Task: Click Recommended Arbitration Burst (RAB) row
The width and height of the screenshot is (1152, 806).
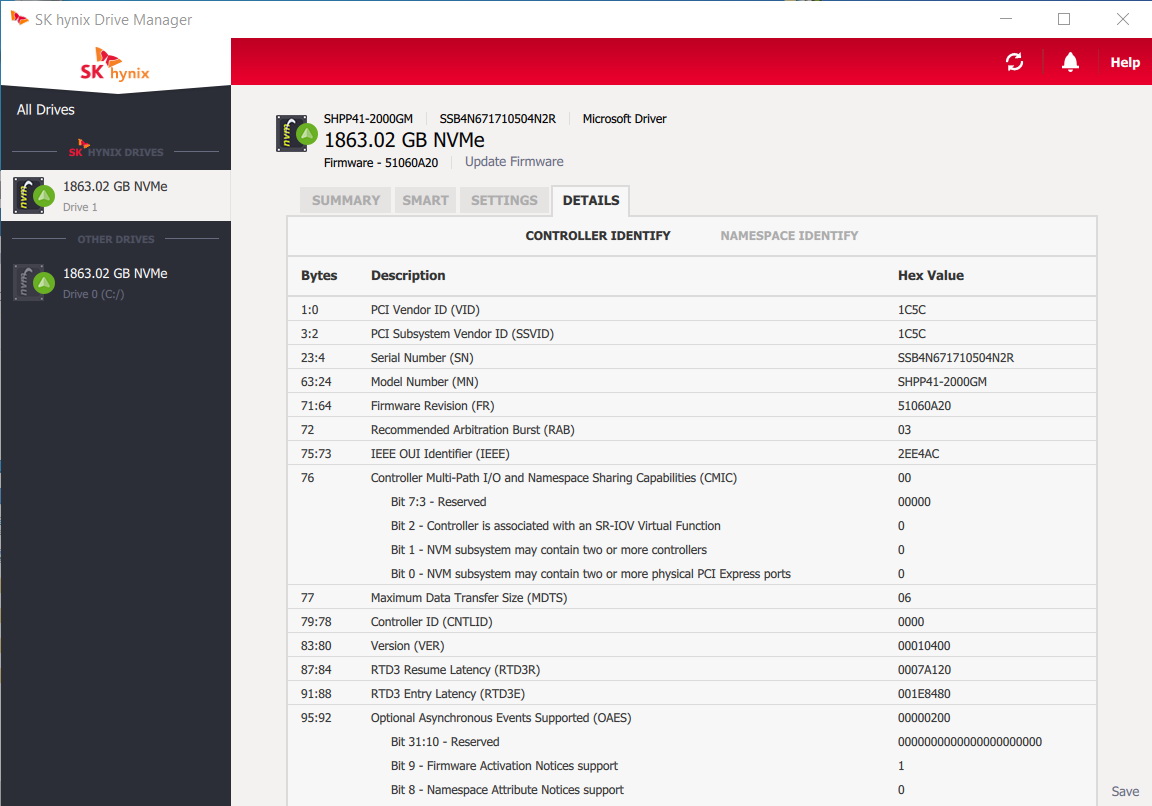Action: click(x=691, y=430)
